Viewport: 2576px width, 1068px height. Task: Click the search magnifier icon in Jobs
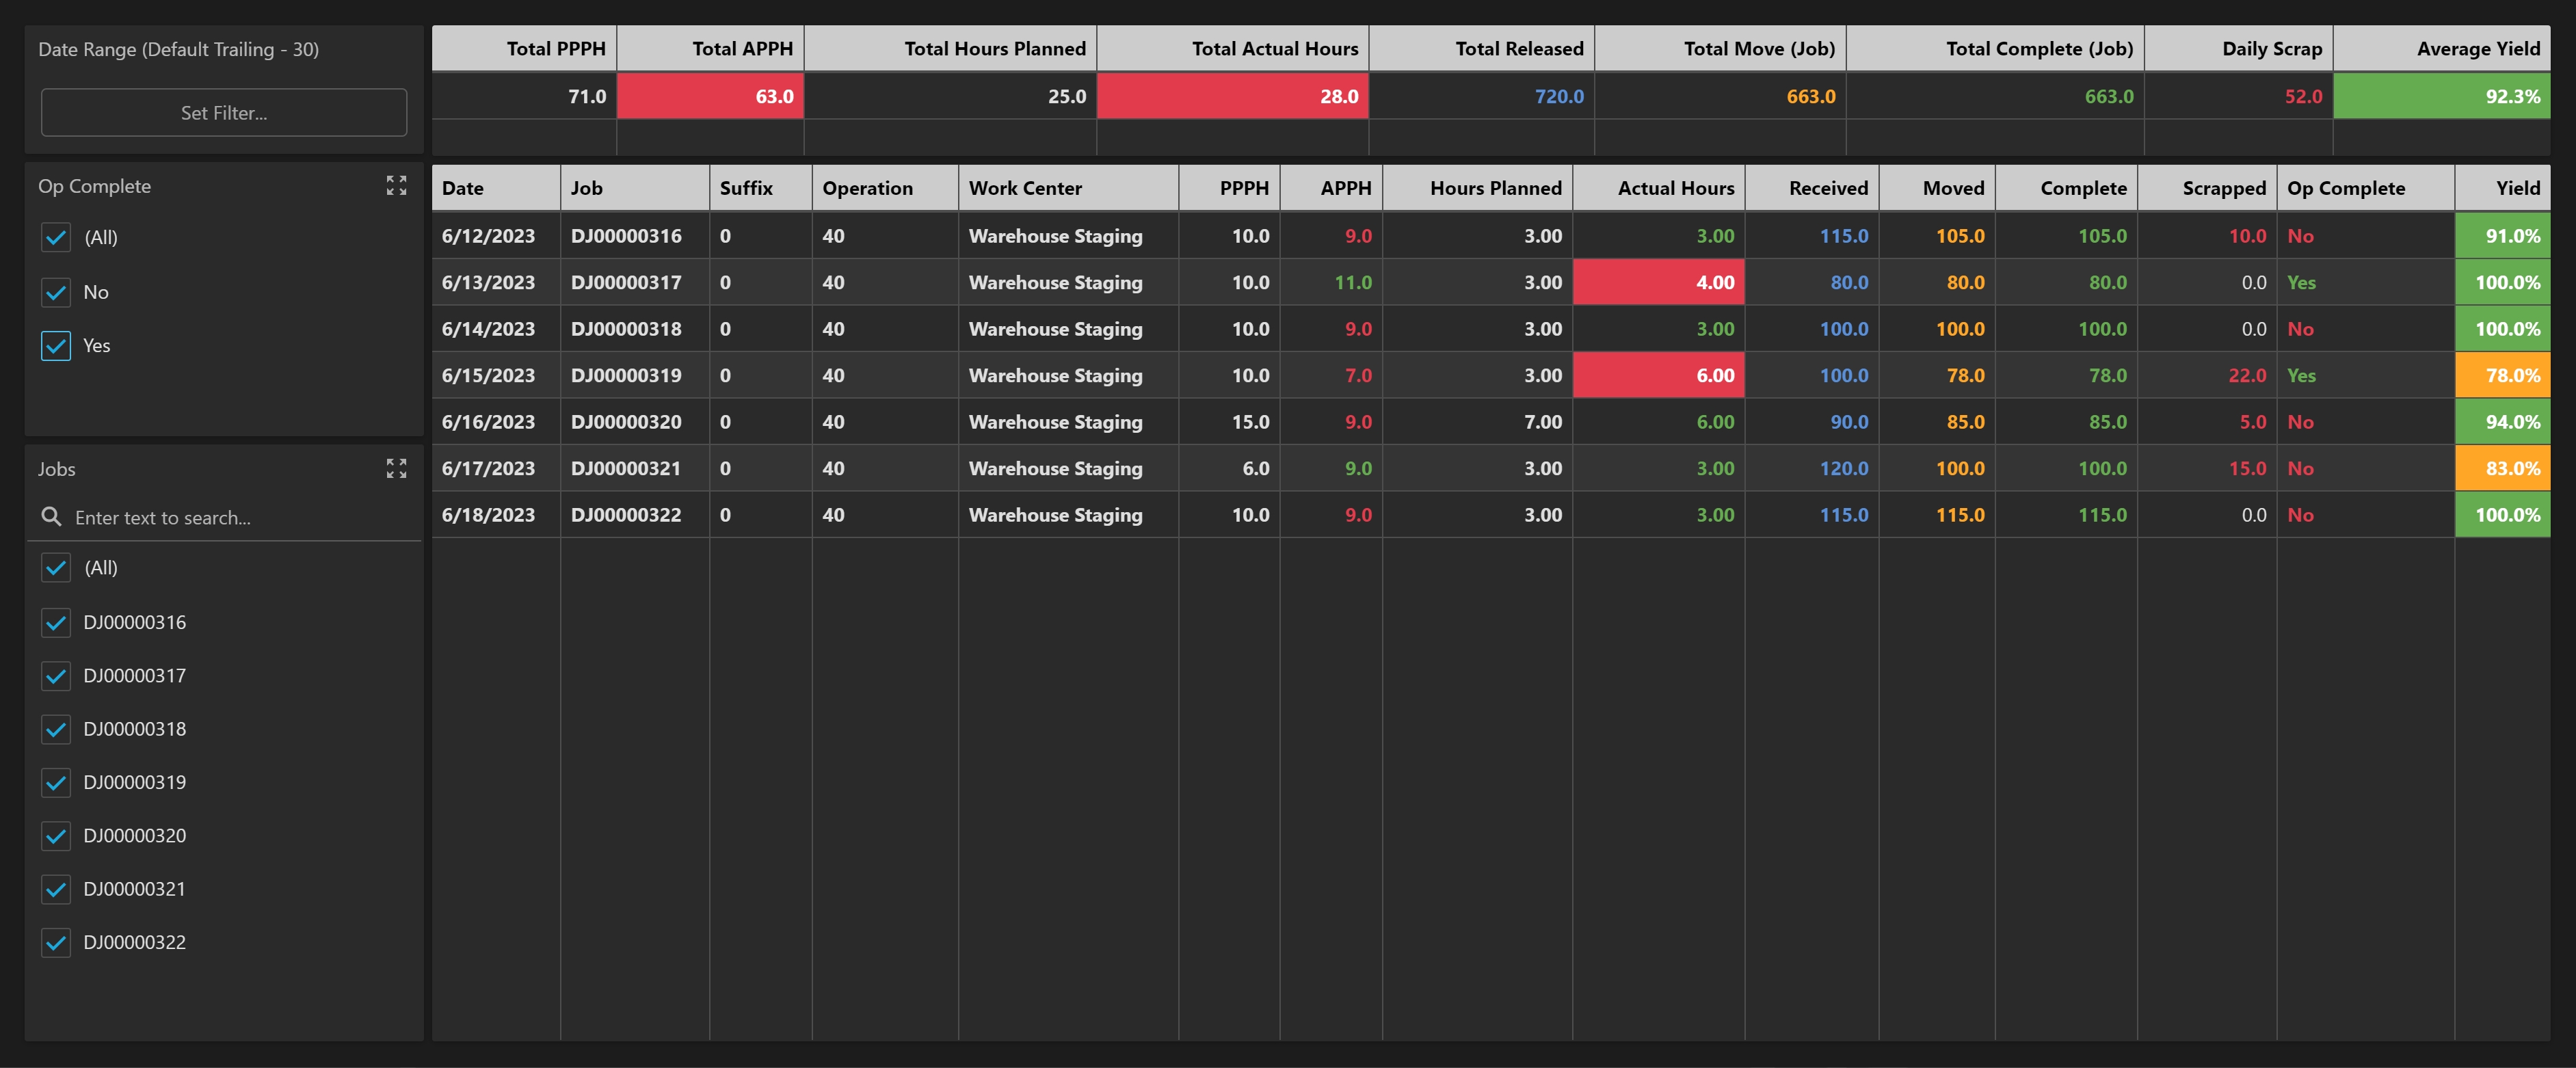point(51,517)
